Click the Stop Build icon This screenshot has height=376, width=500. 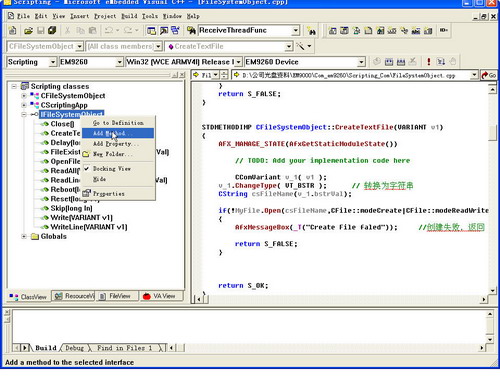(x=412, y=62)
